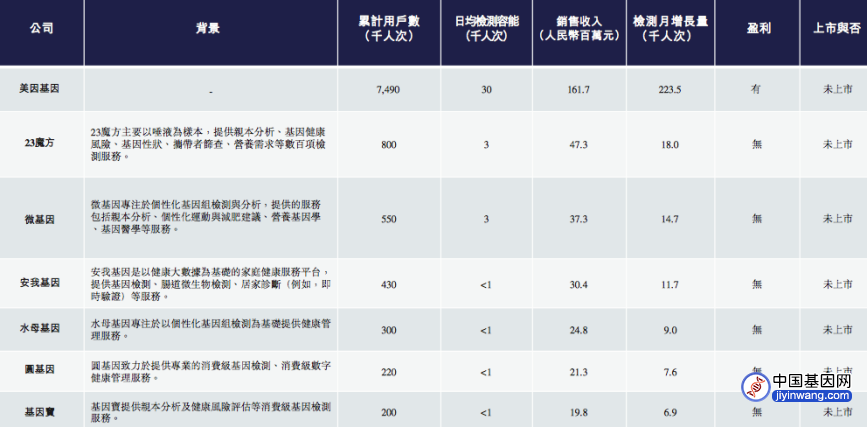Click 安我基因 daily capacity <1

[486, 284]
